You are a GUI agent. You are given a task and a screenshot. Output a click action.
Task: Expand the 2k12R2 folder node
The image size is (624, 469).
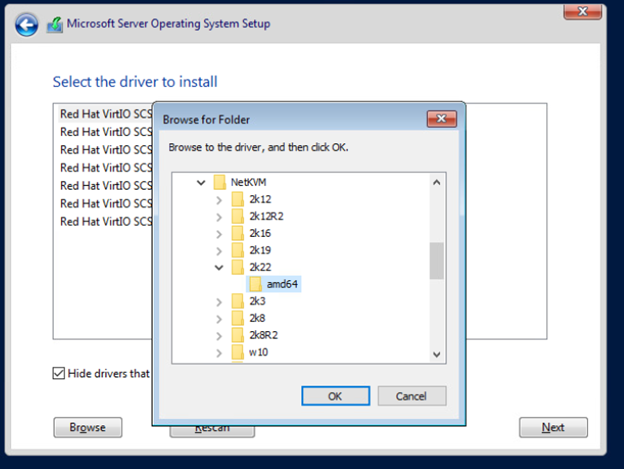pos(219,217)
